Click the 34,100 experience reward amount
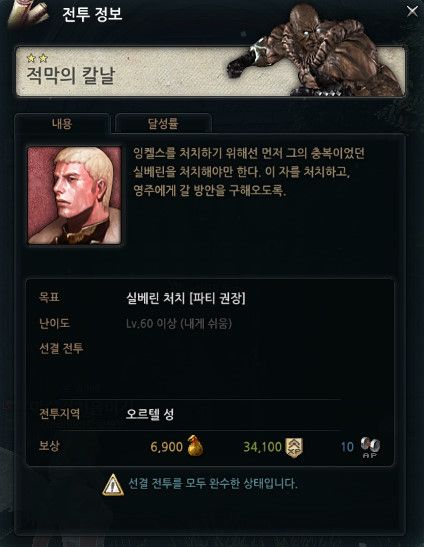This screenshot has width=424, height=547. (262, 447)
